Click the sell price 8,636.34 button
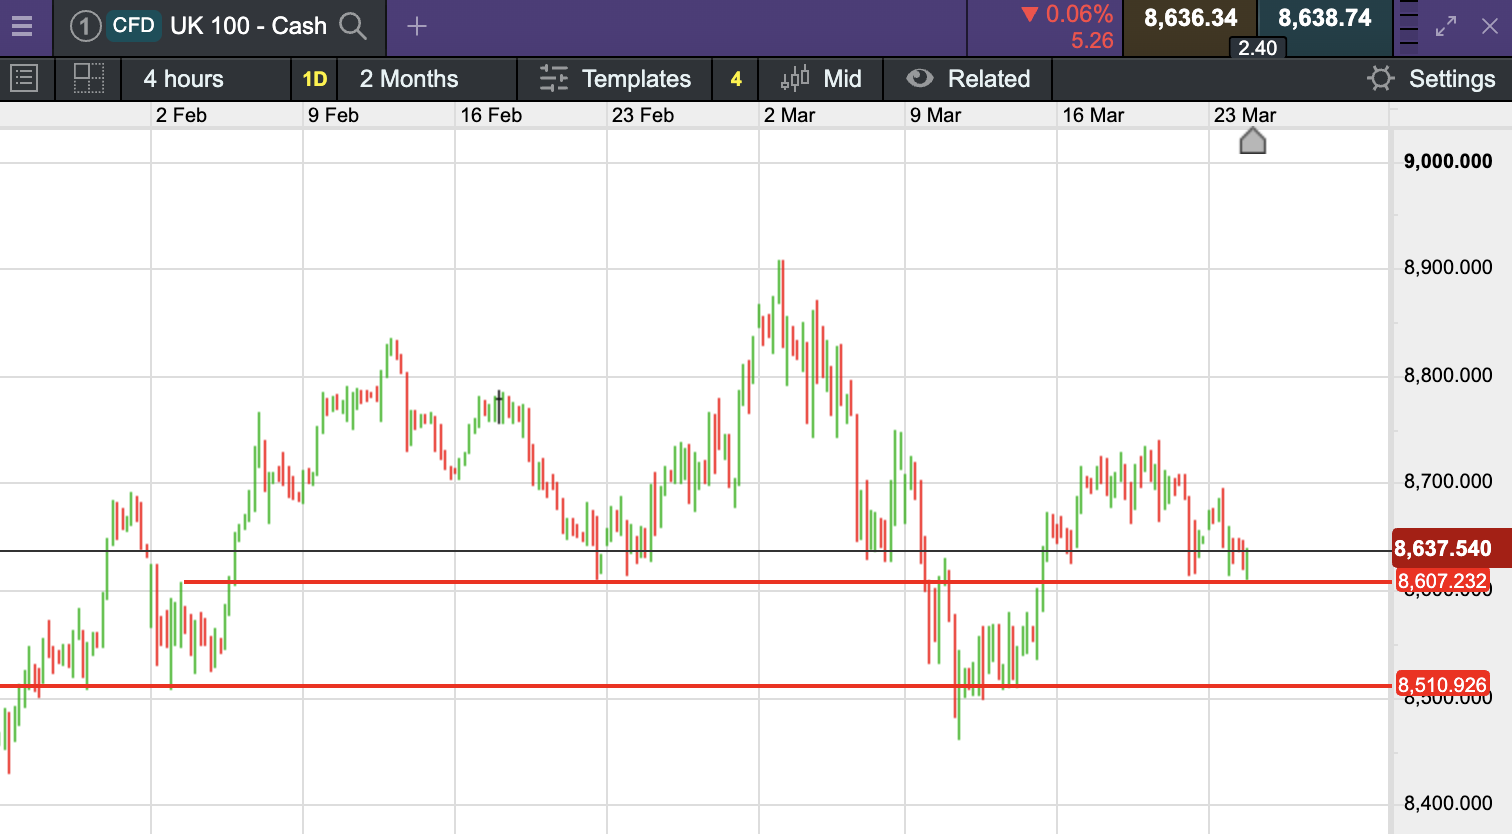The image size is (1512, 834). pos(1190,19)
